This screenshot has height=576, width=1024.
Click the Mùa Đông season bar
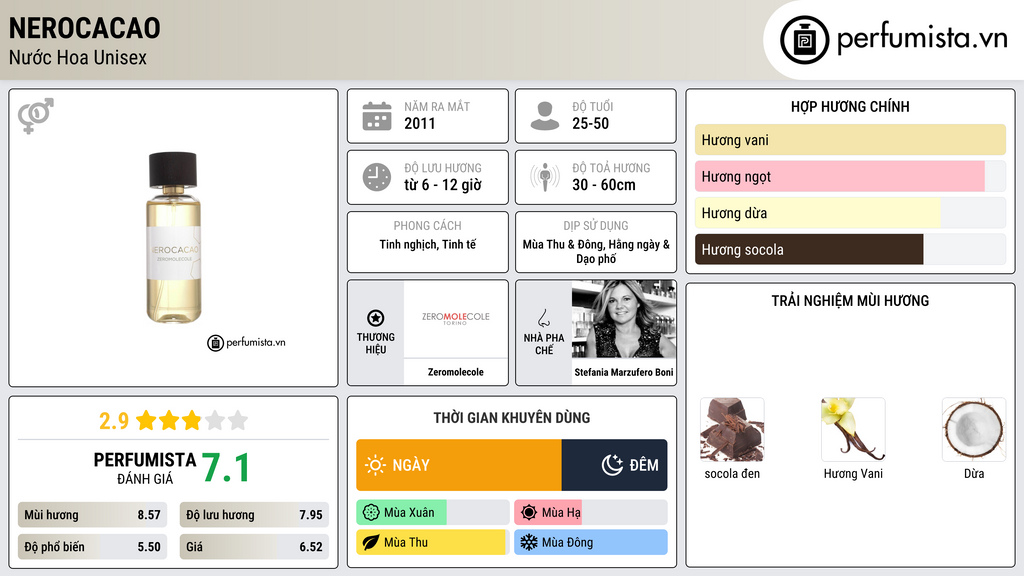[x=590, y=542]
